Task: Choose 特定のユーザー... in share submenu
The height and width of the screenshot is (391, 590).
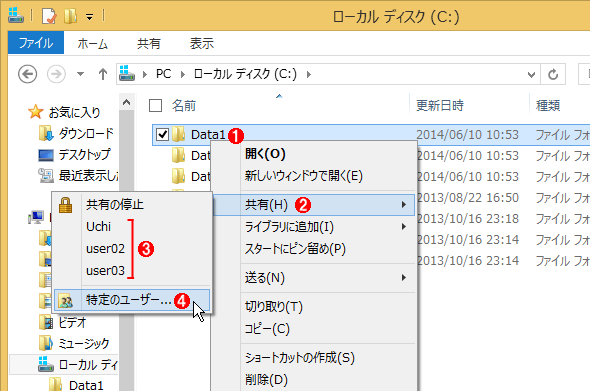Action: tap(132, 300)
